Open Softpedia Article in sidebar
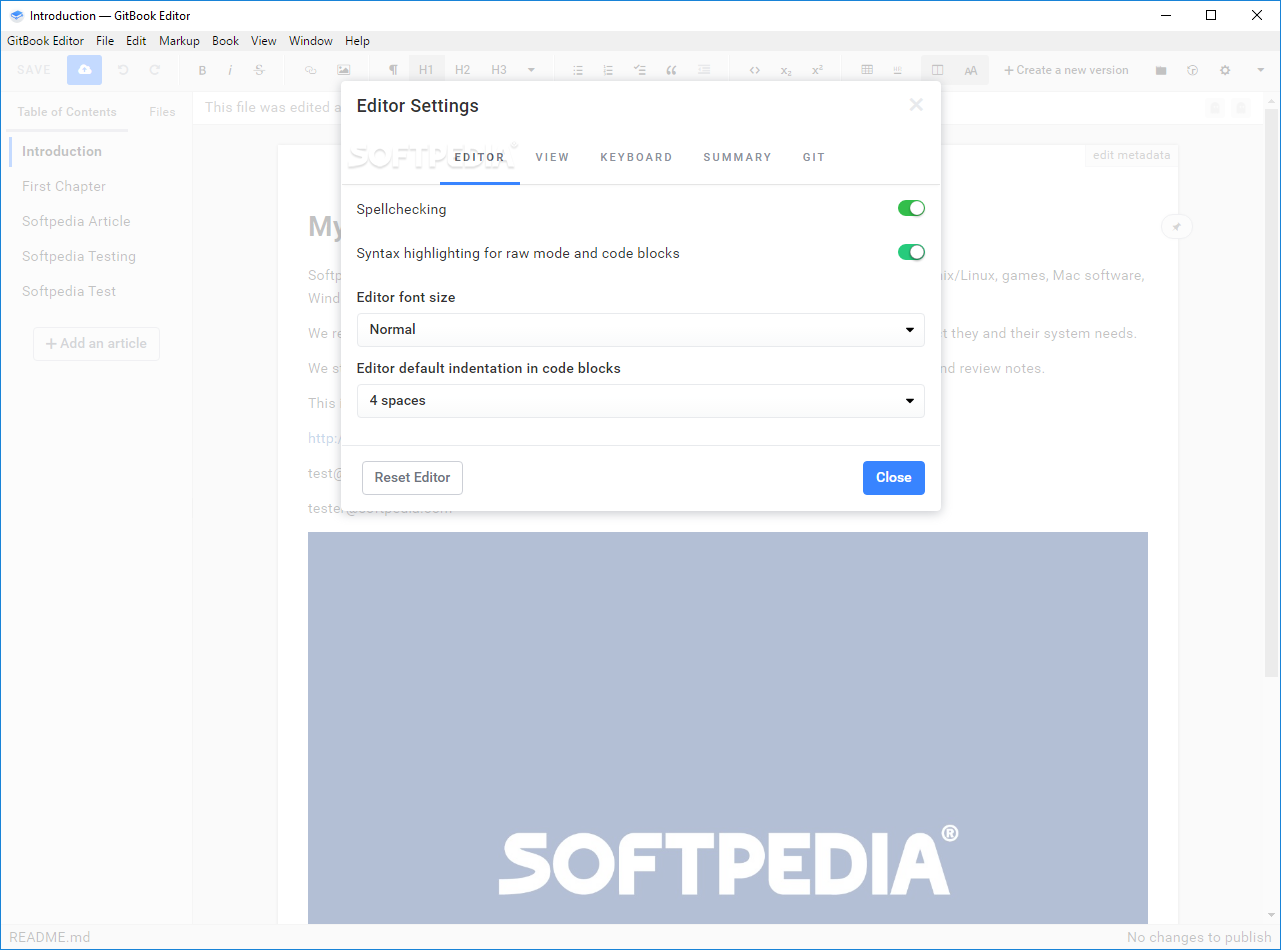The image size is (1281, 950). [x=76, y=222]
